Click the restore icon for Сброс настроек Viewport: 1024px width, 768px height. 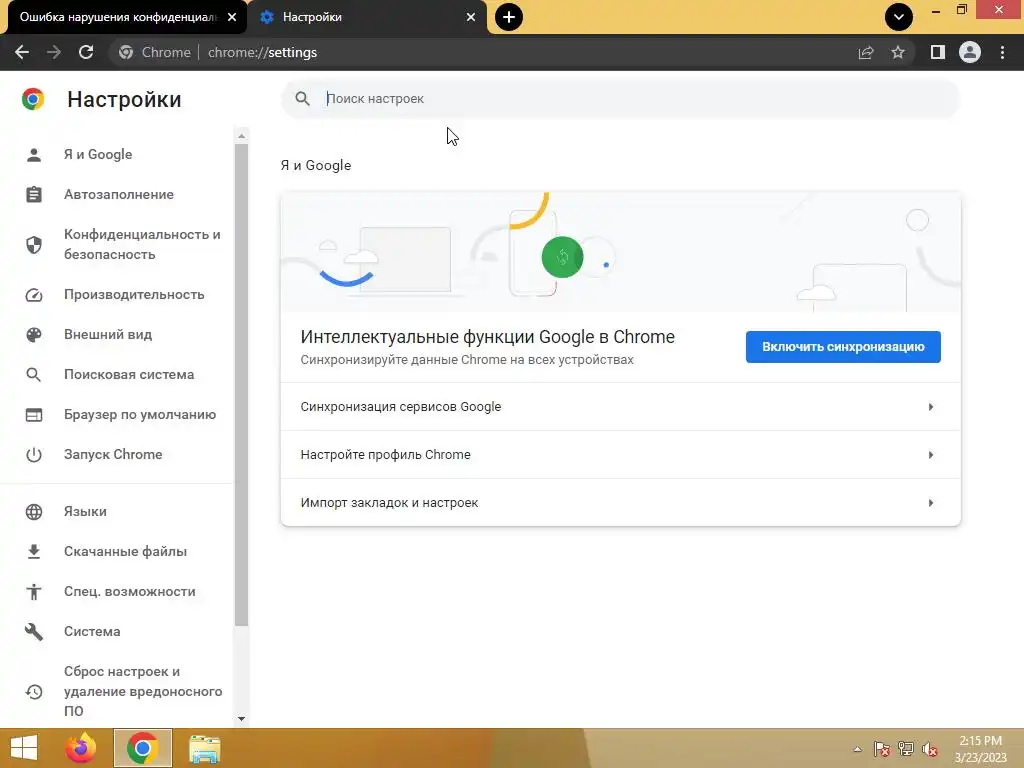(x=34, y=692)
